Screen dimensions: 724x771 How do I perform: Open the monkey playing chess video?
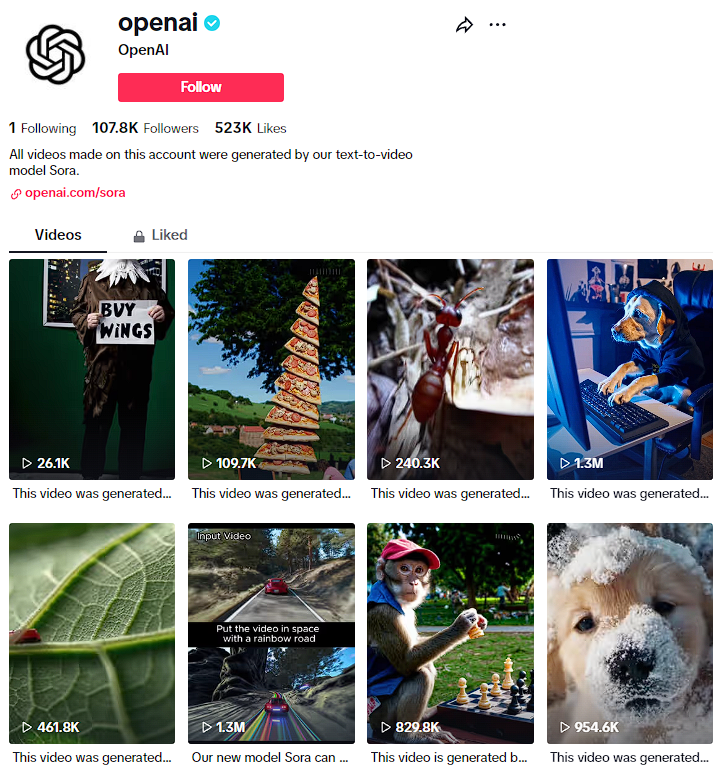pos(450,633)
